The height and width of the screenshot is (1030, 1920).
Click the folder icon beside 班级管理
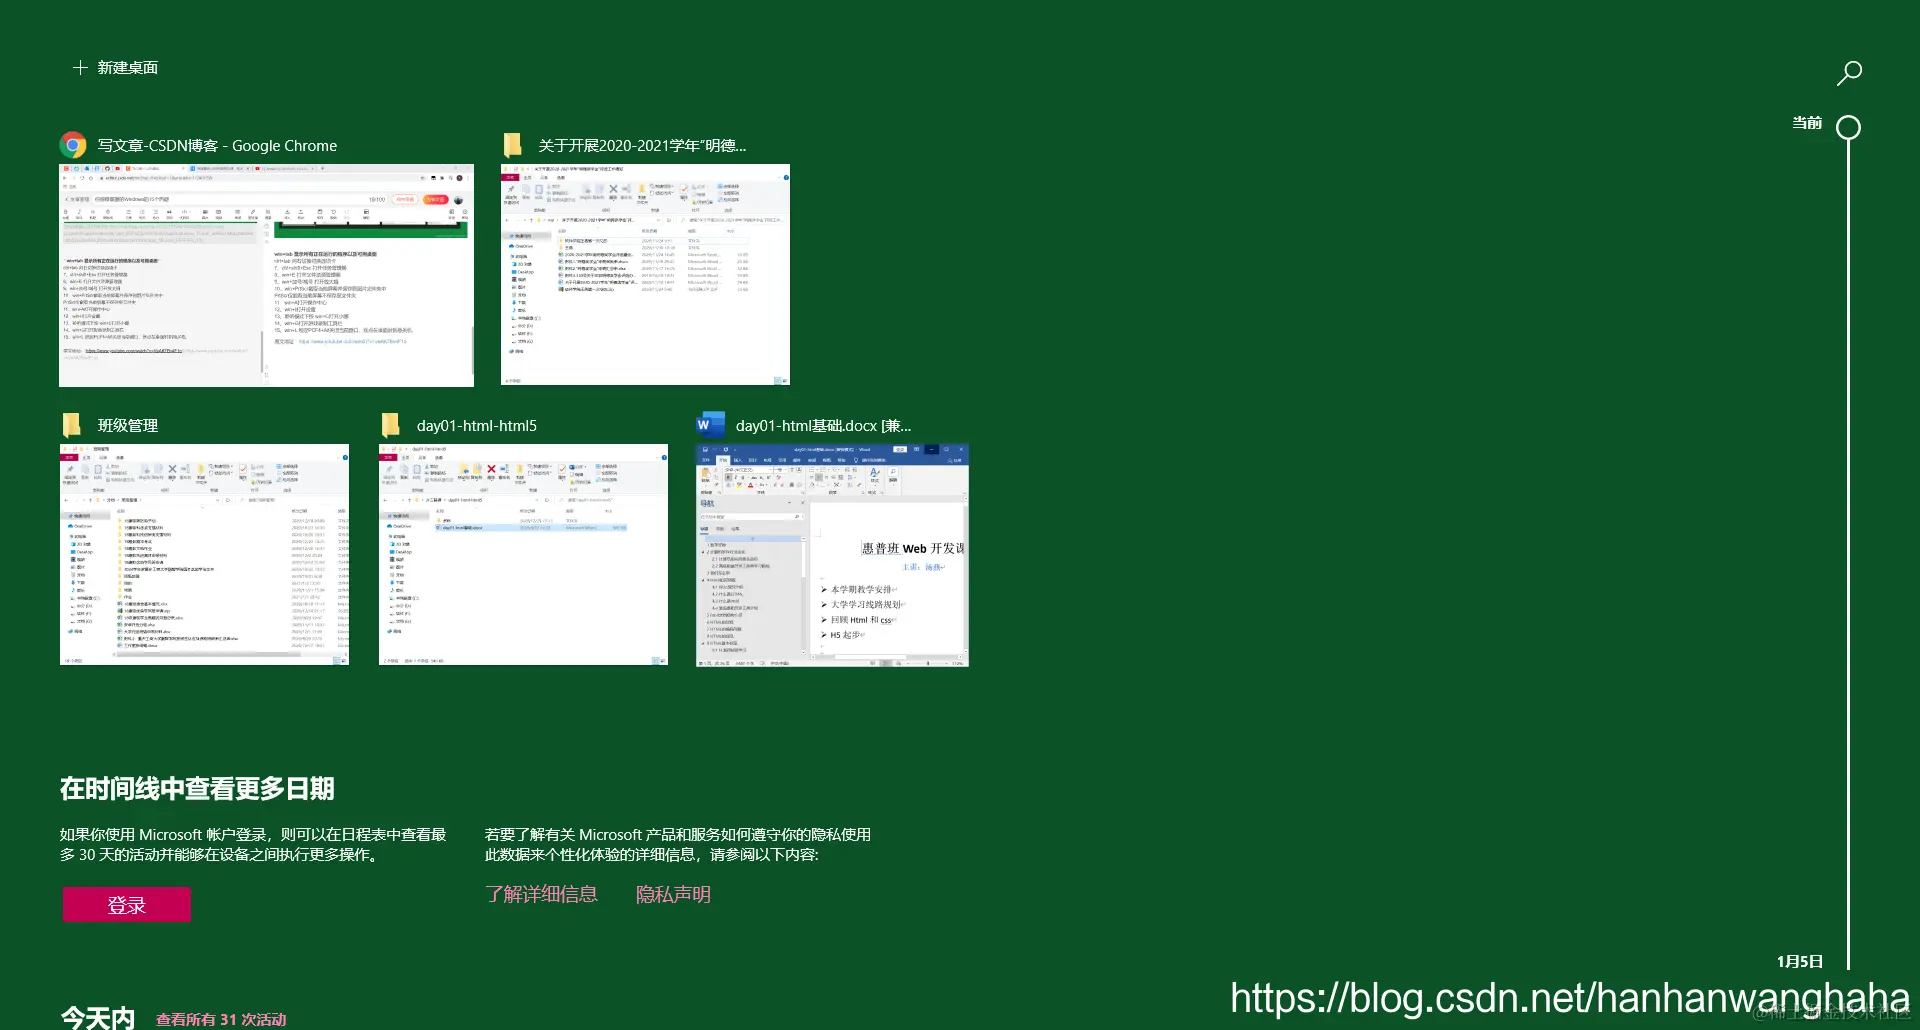[x=72, y=425]
